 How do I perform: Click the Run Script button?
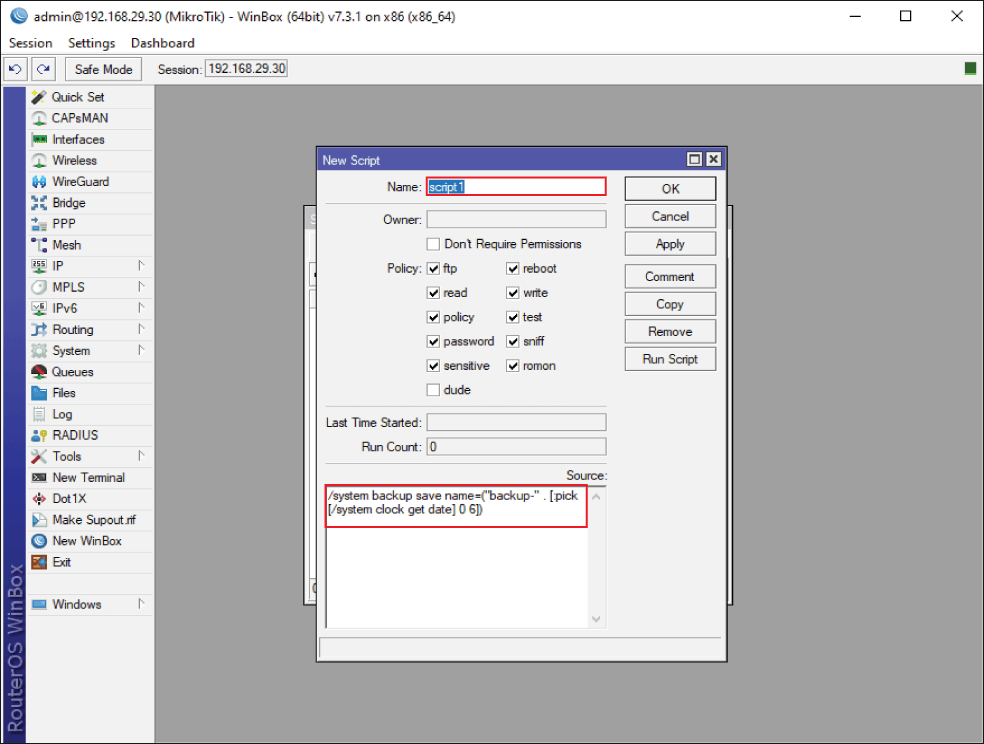(x=669, y=358)
